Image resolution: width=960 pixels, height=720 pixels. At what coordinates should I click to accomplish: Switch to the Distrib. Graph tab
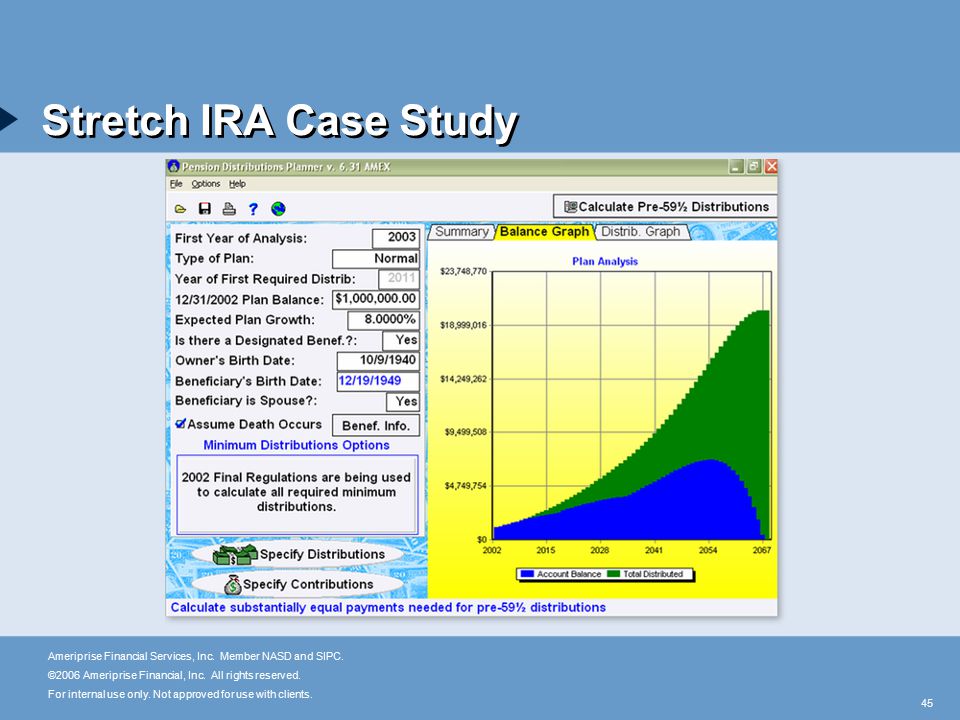coord(641,232)
